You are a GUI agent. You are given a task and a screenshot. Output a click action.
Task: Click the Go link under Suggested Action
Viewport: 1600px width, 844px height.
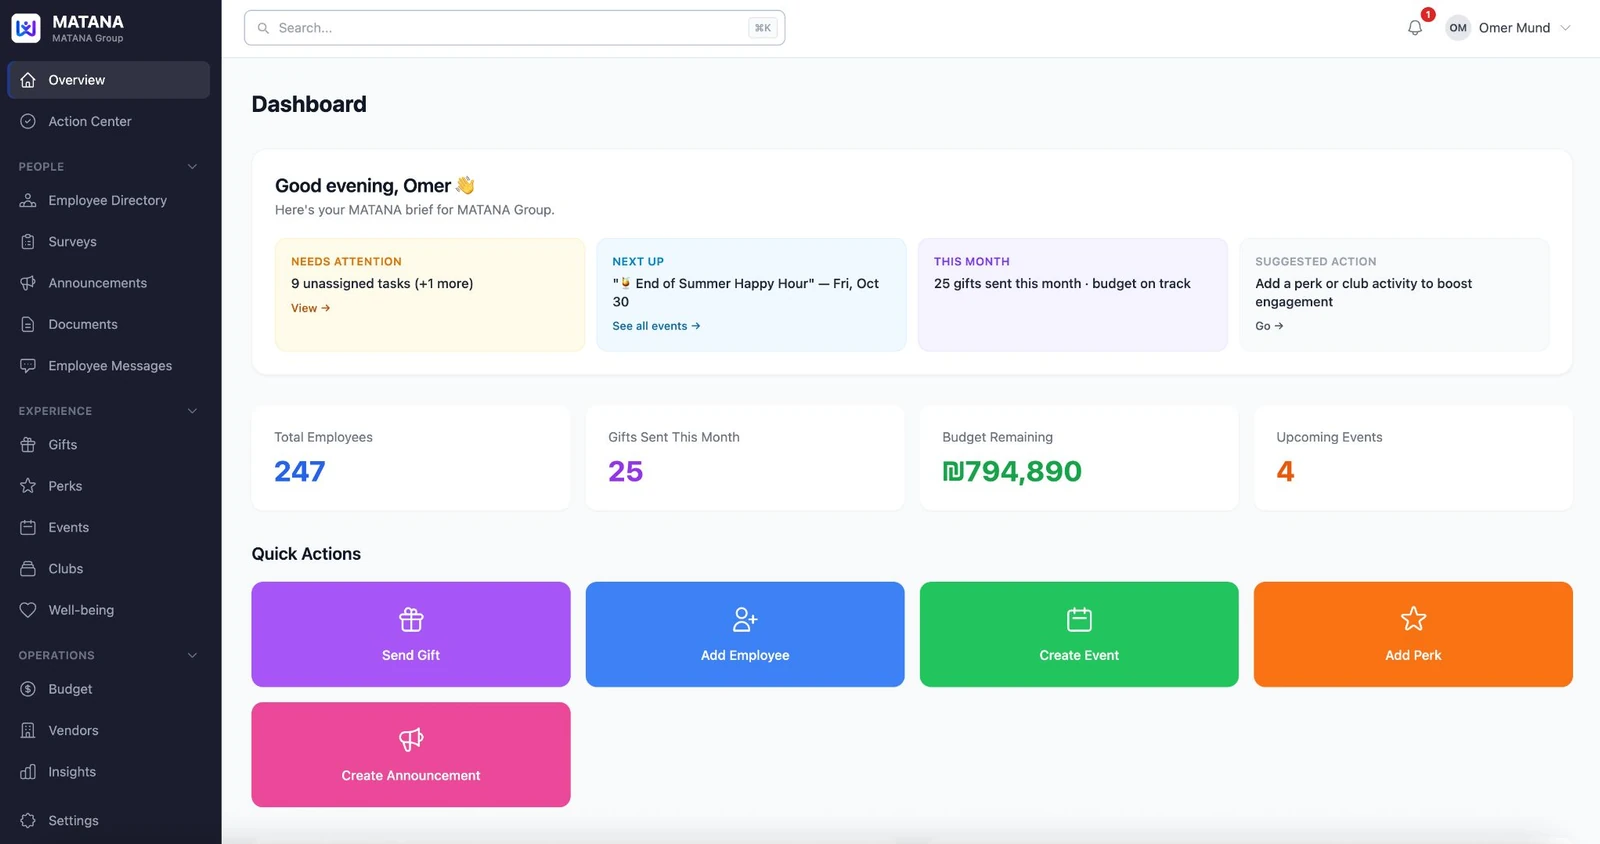pos(1269,326)
